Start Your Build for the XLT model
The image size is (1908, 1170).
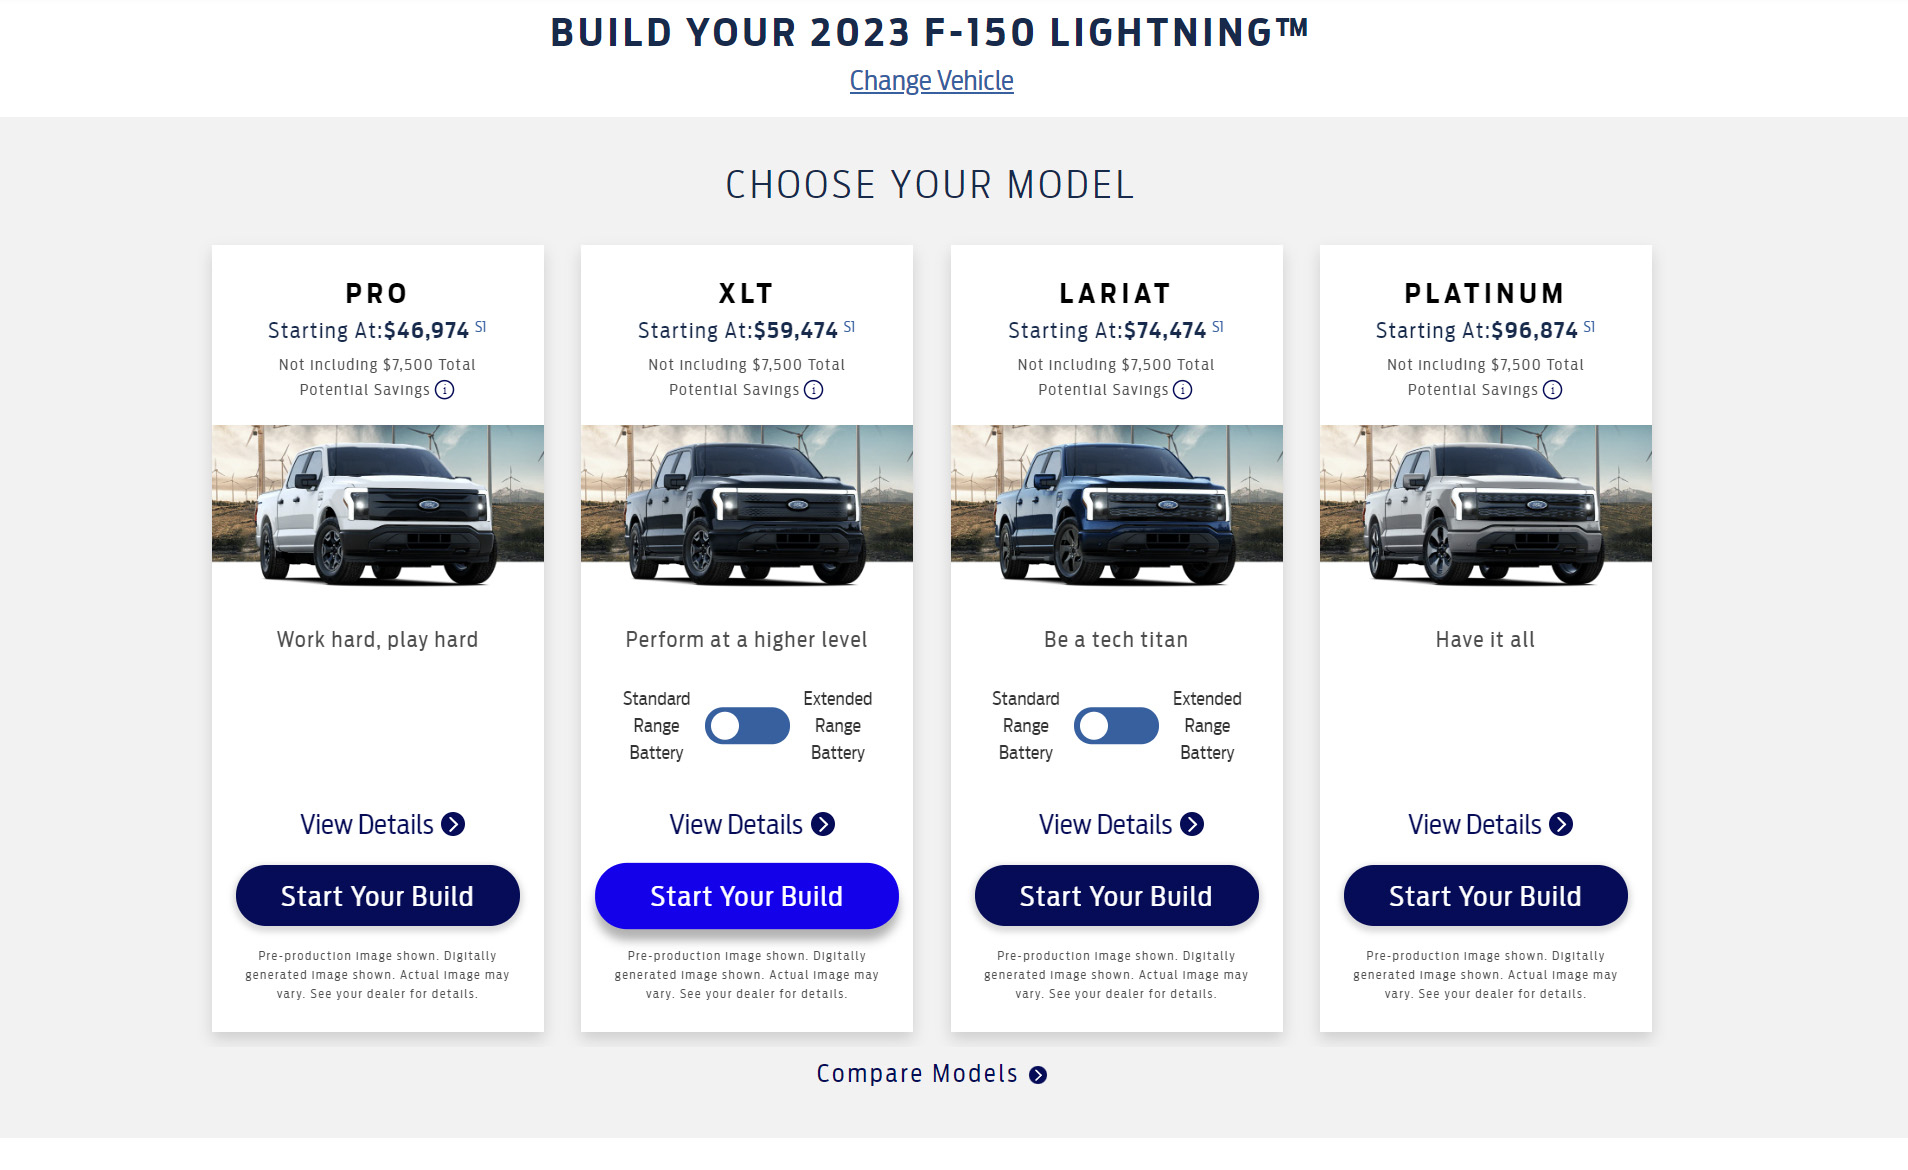[746, 895]
